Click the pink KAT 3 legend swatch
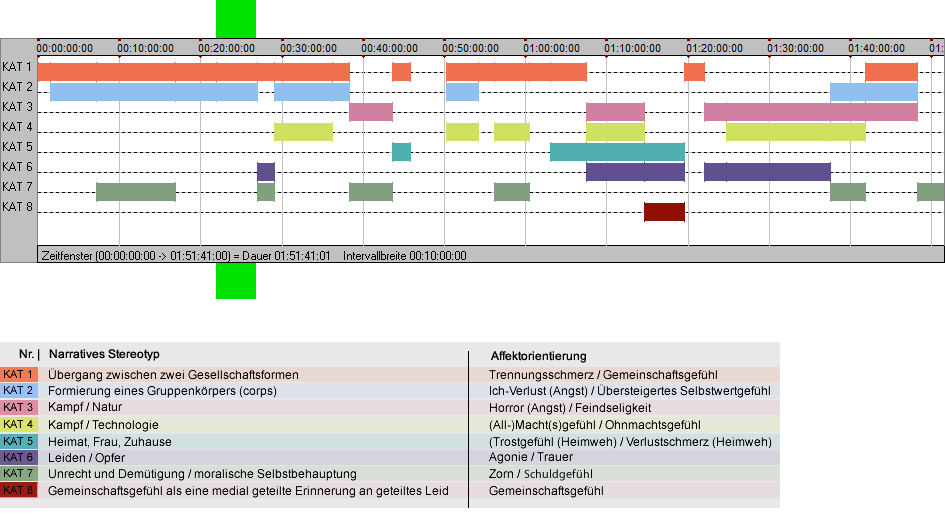The image size is (945, 530). pyautogui.click(x=19, y=407)
